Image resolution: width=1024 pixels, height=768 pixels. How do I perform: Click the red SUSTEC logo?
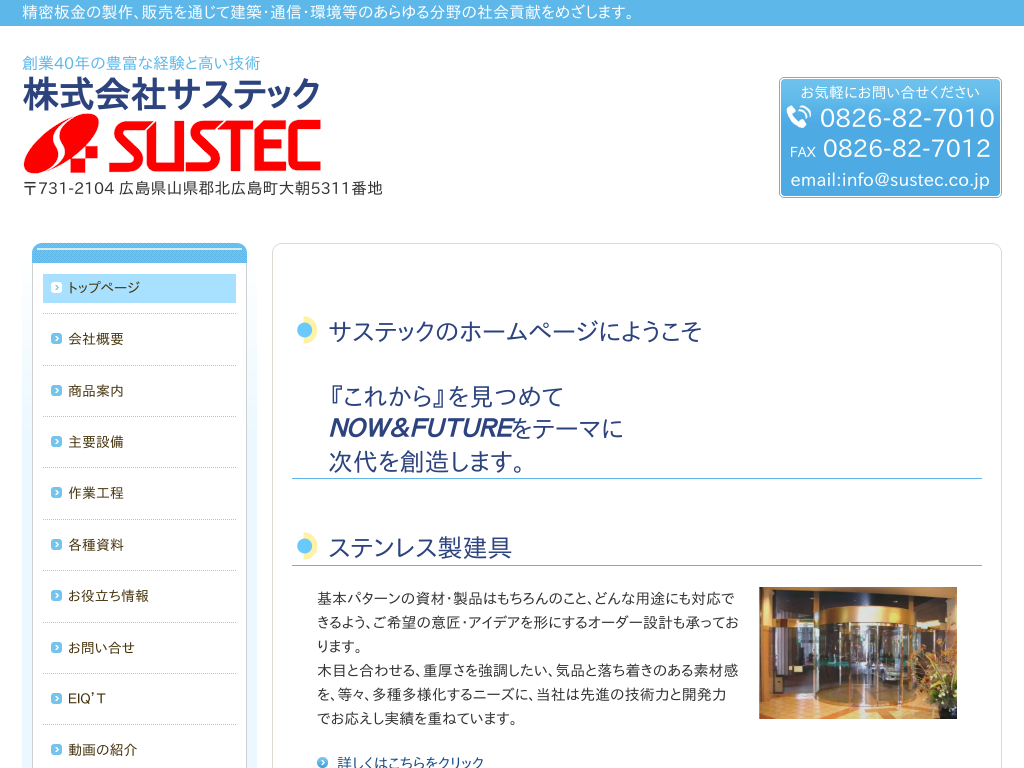[x=172, y=144]
